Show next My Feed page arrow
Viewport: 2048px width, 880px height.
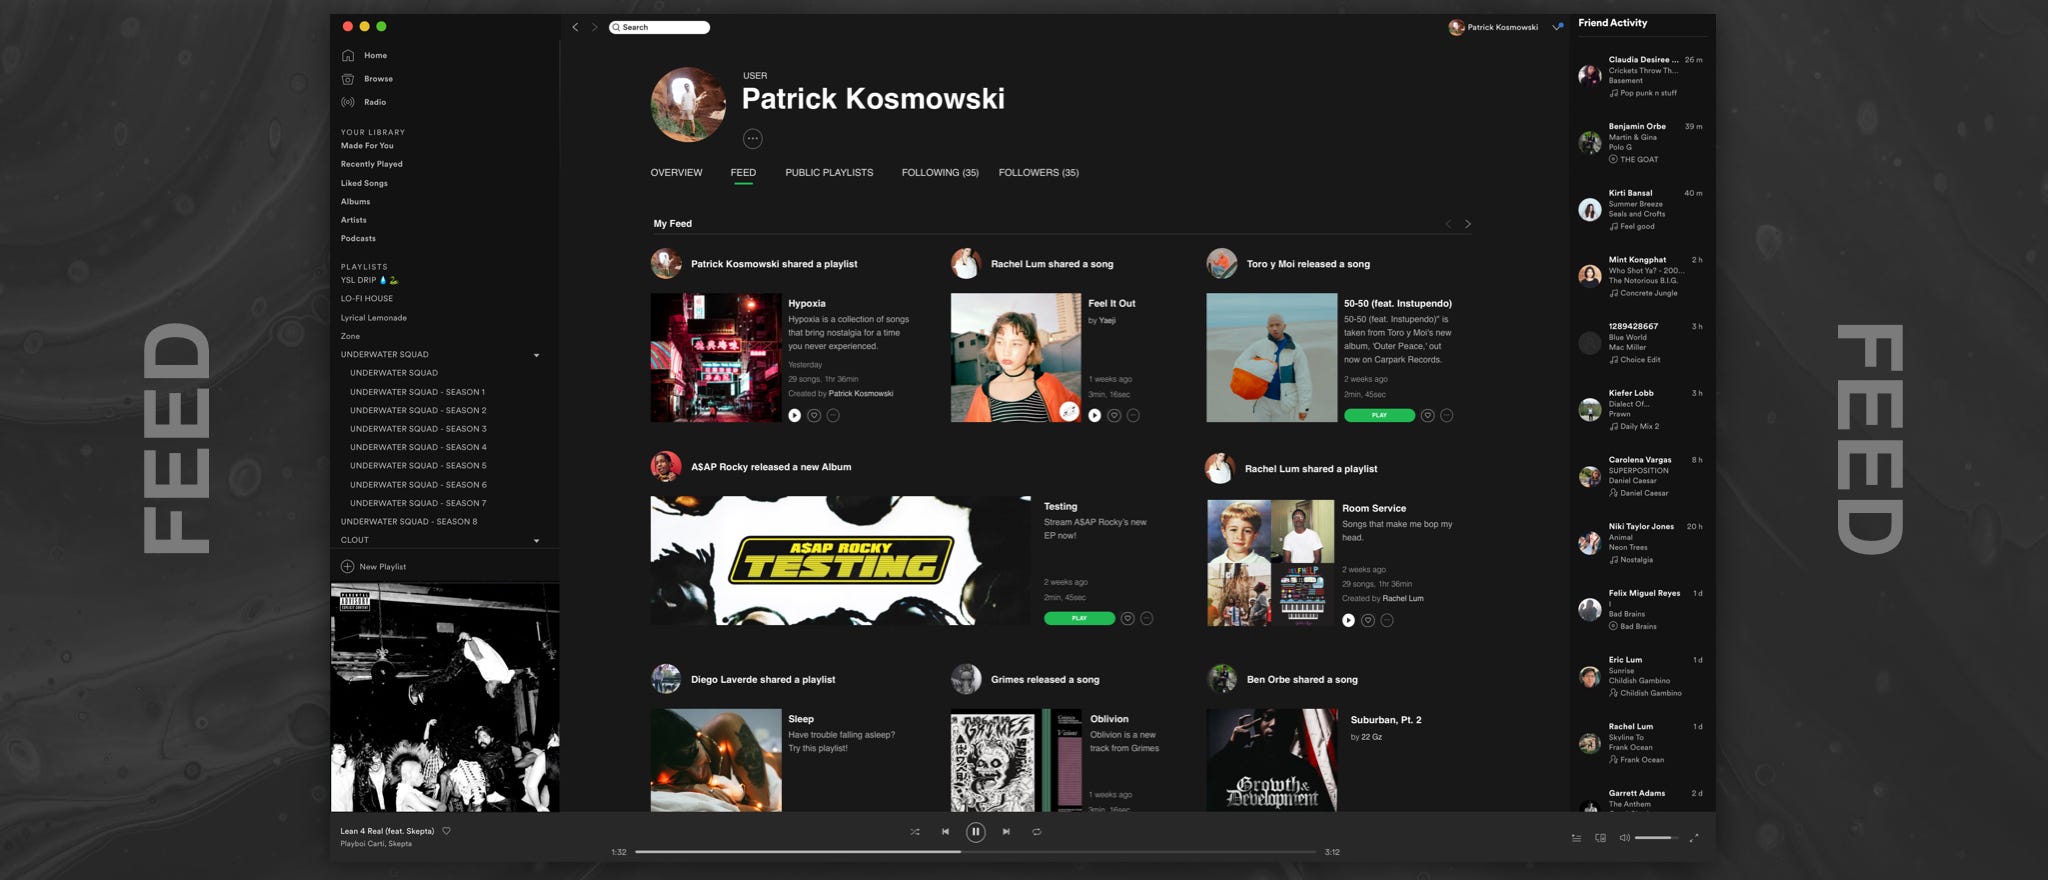point(1468,224)
